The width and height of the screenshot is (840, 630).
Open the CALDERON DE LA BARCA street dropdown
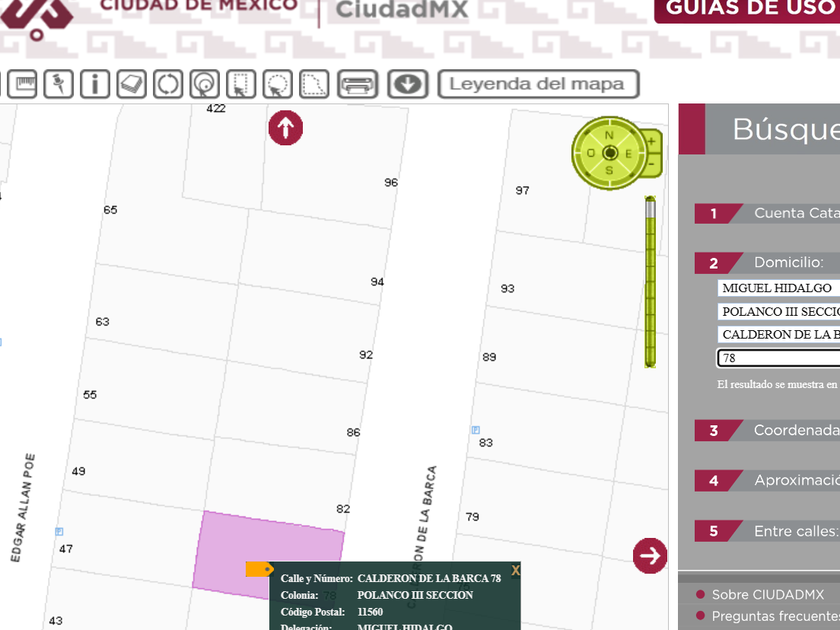point(778,334)
